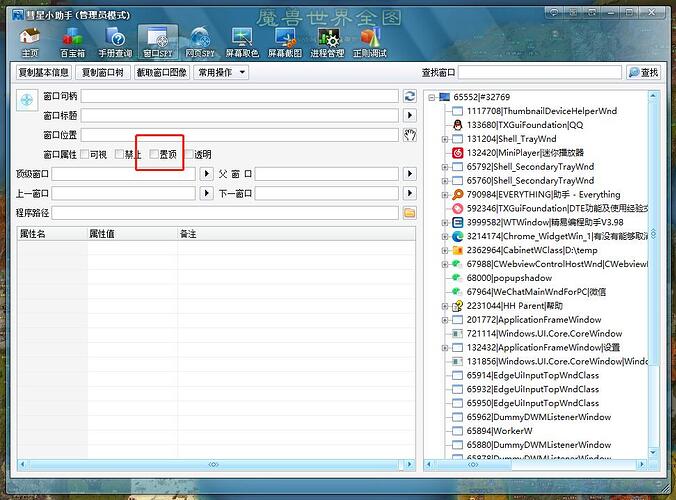This screenshot has width=676, height=500.
Task: Click refresh icon beside the 窗口句柄 field
Action: (409, 97)
